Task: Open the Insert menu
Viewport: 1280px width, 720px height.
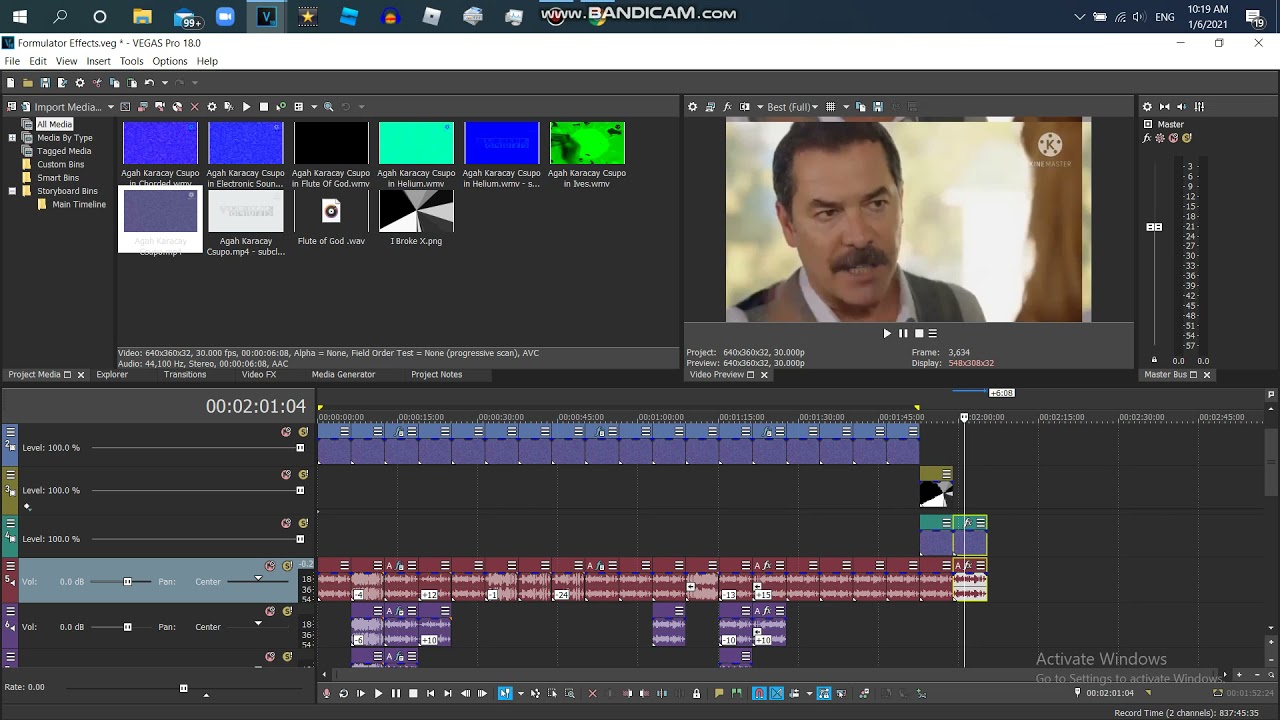Action: pyautogui.click(x=98, y=61)
